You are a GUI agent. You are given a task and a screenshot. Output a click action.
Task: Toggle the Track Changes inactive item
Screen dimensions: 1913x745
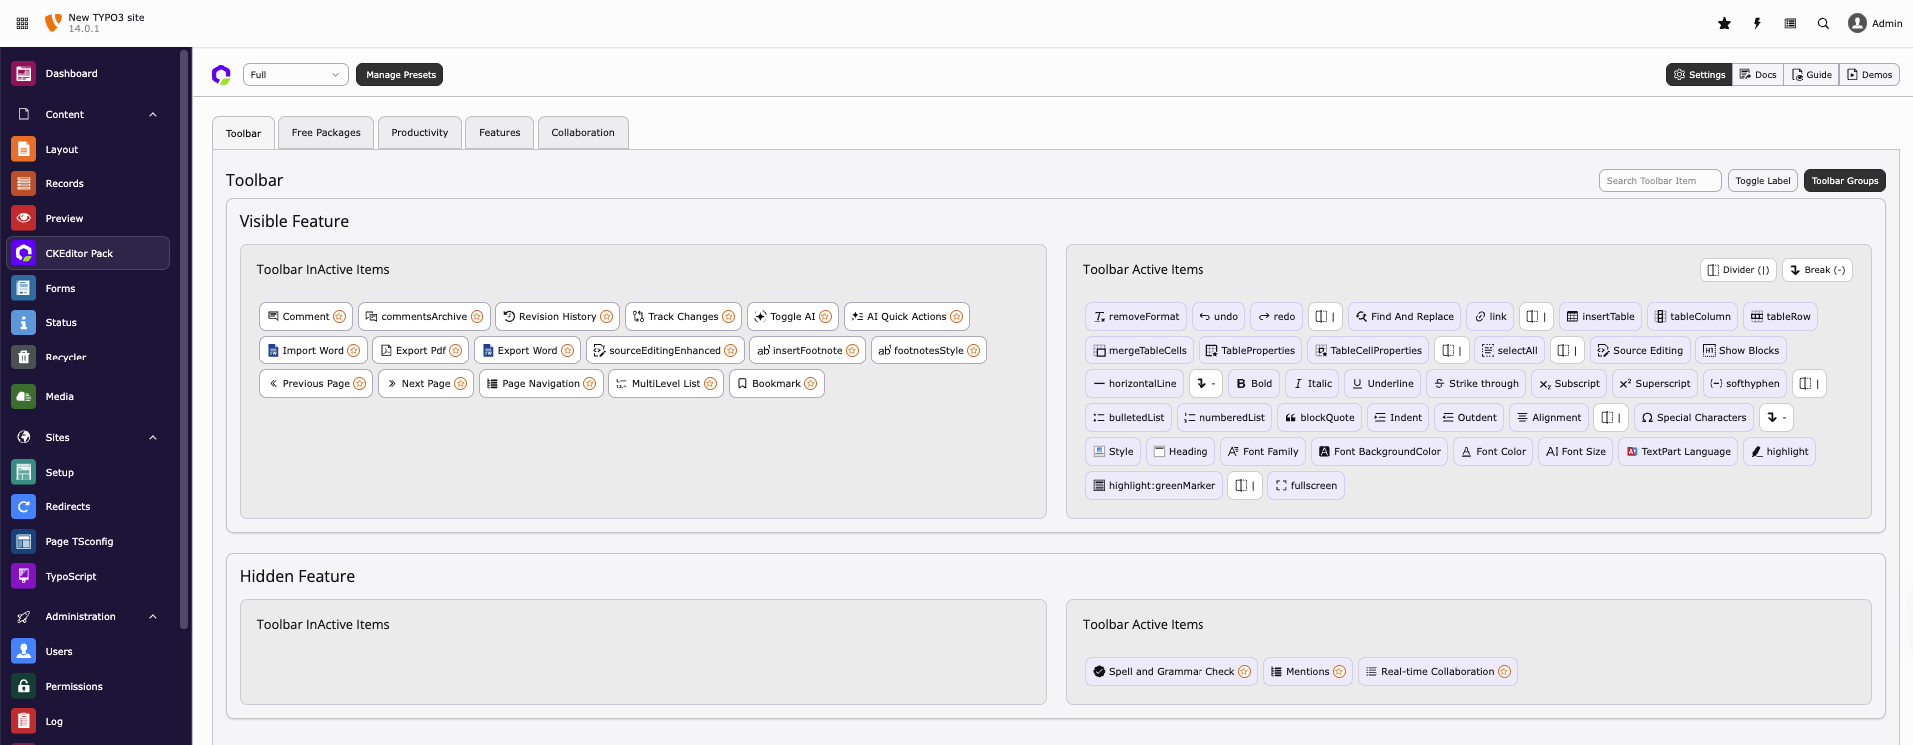683,317
